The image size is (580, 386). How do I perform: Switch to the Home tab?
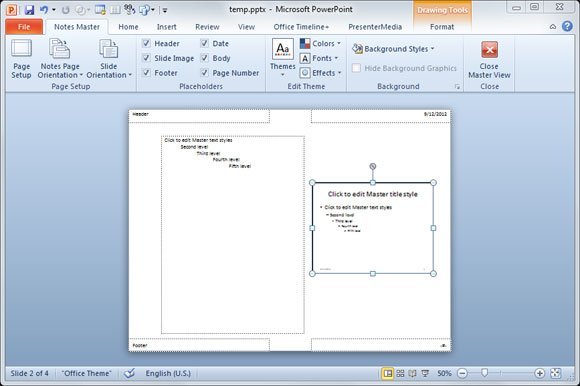pos(128,27)
